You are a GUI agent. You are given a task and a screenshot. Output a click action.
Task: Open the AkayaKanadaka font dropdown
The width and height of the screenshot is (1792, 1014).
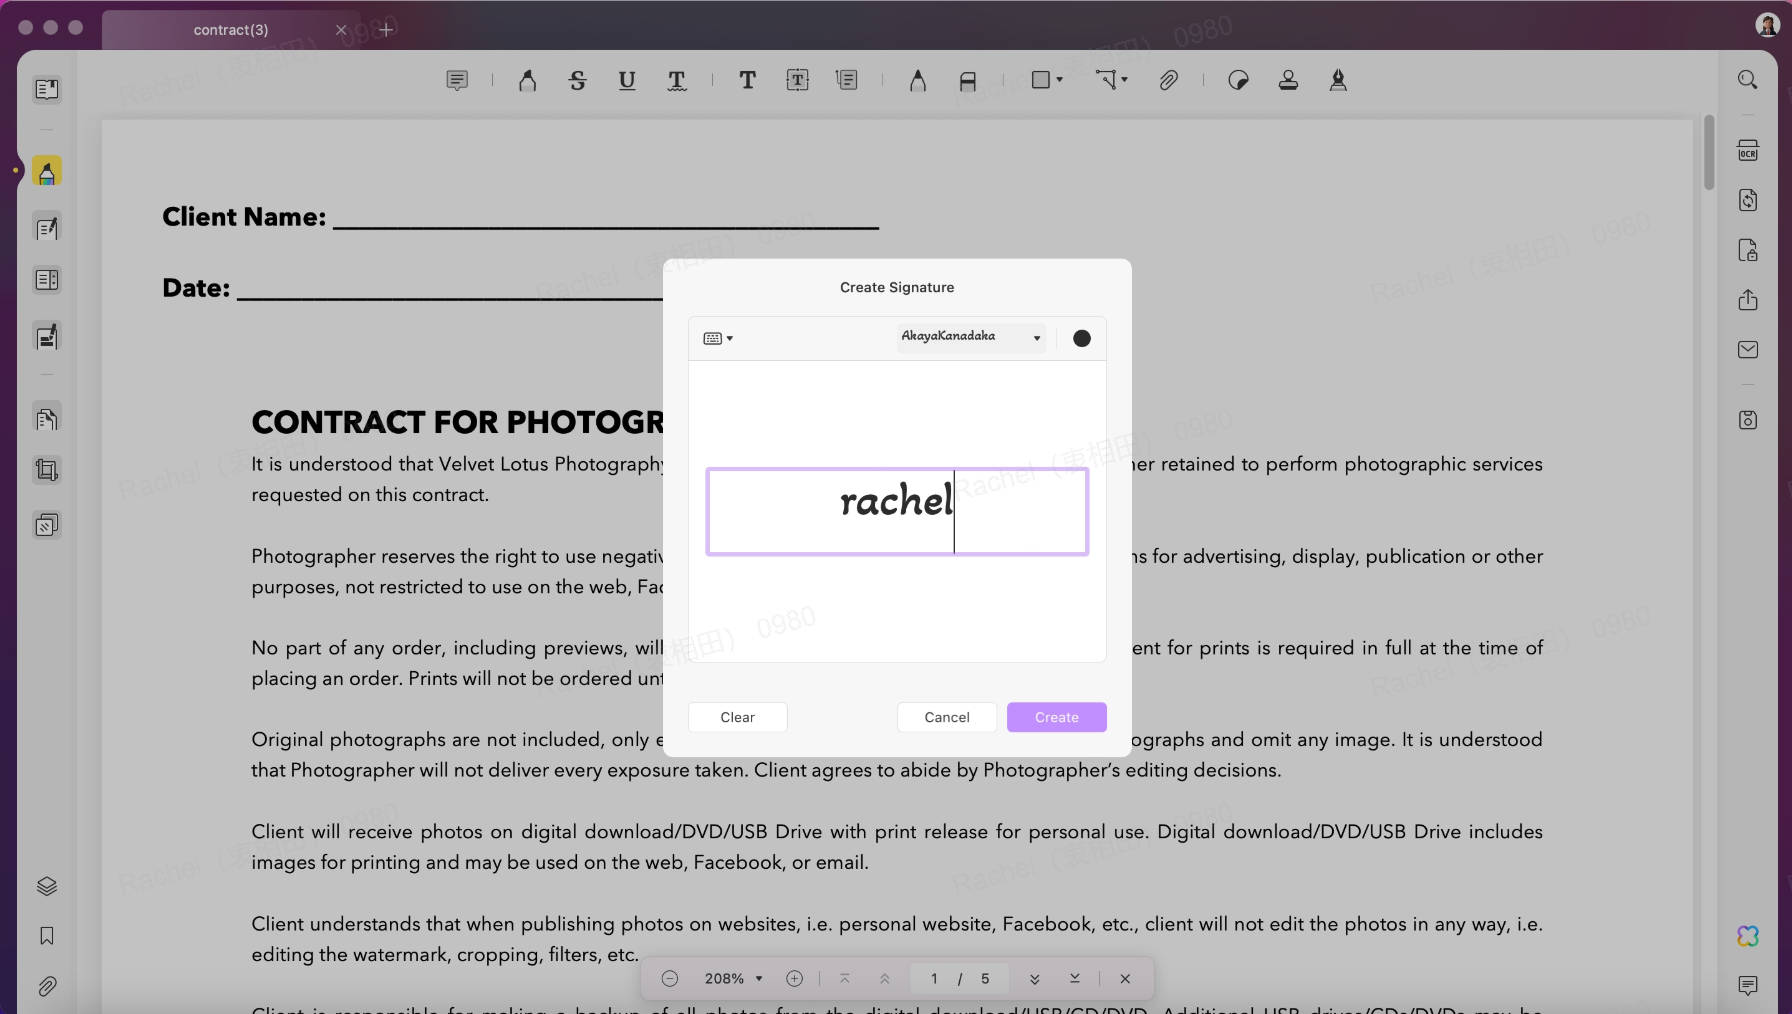click(x=970, y=337)
